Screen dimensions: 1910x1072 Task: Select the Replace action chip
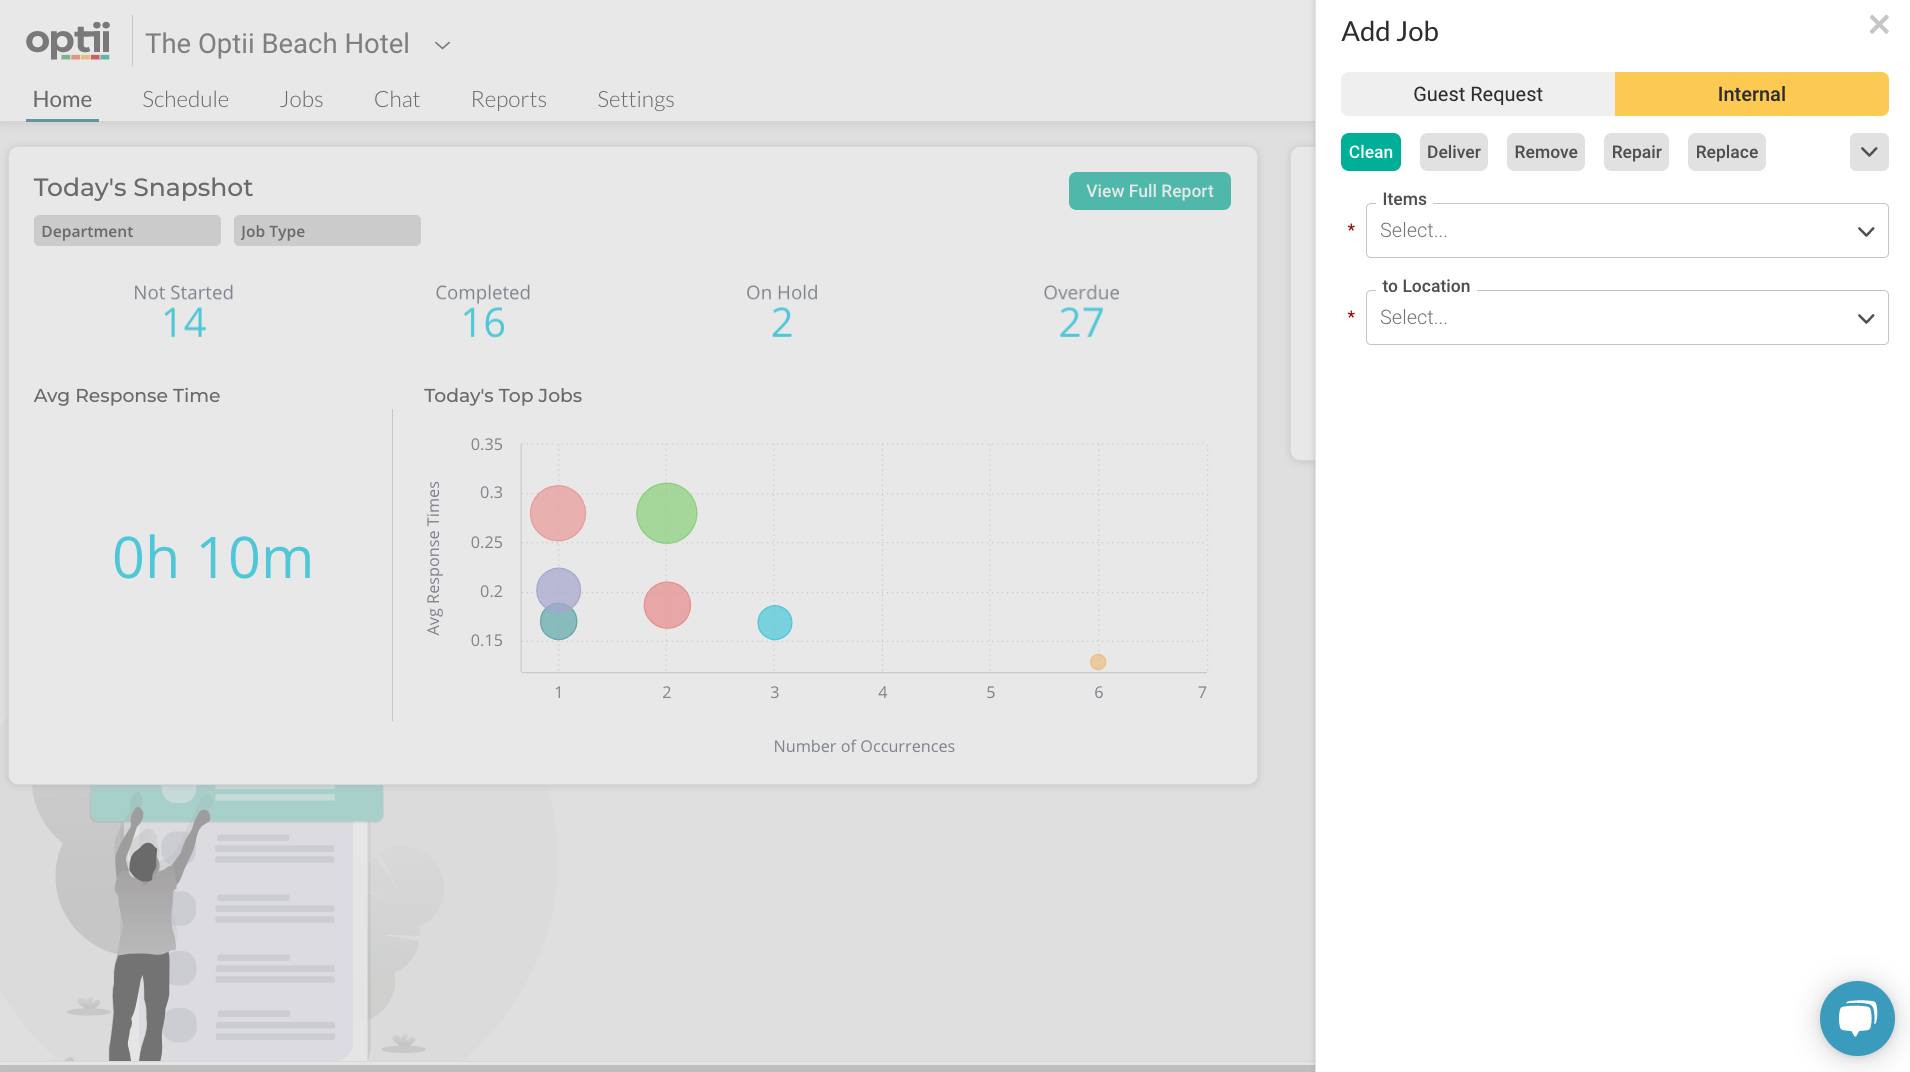click(1726, 152)
